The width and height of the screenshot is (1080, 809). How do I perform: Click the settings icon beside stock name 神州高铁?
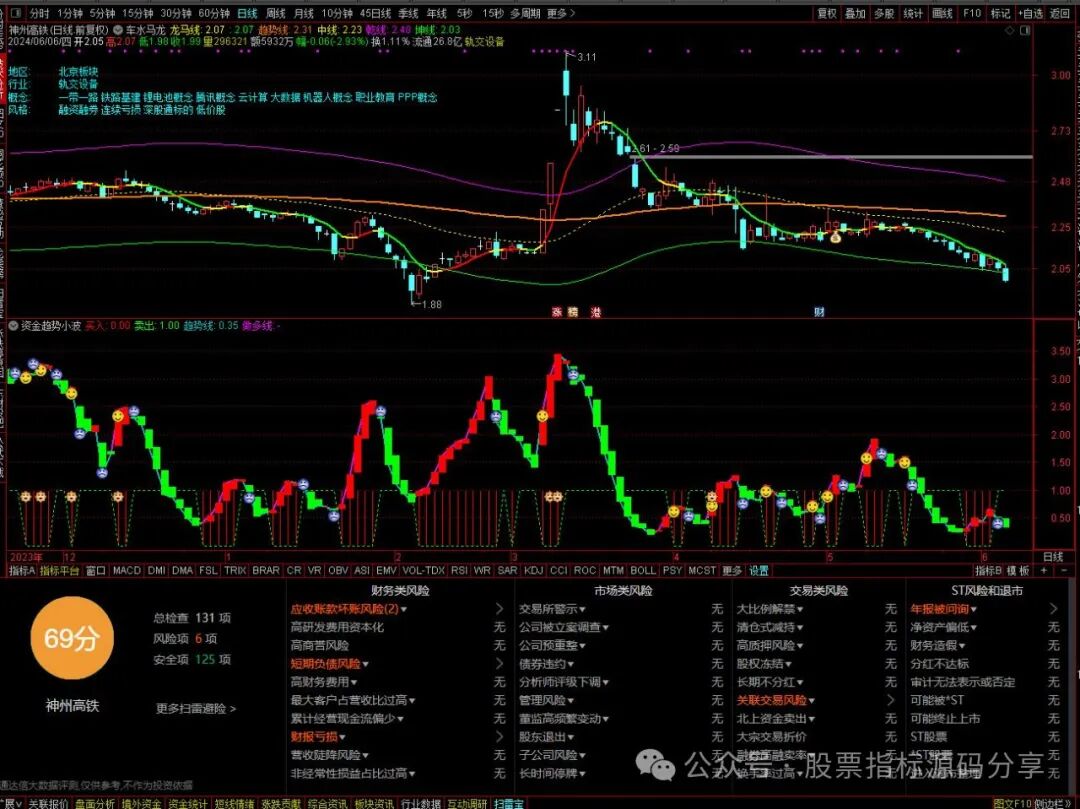(118, 30)
